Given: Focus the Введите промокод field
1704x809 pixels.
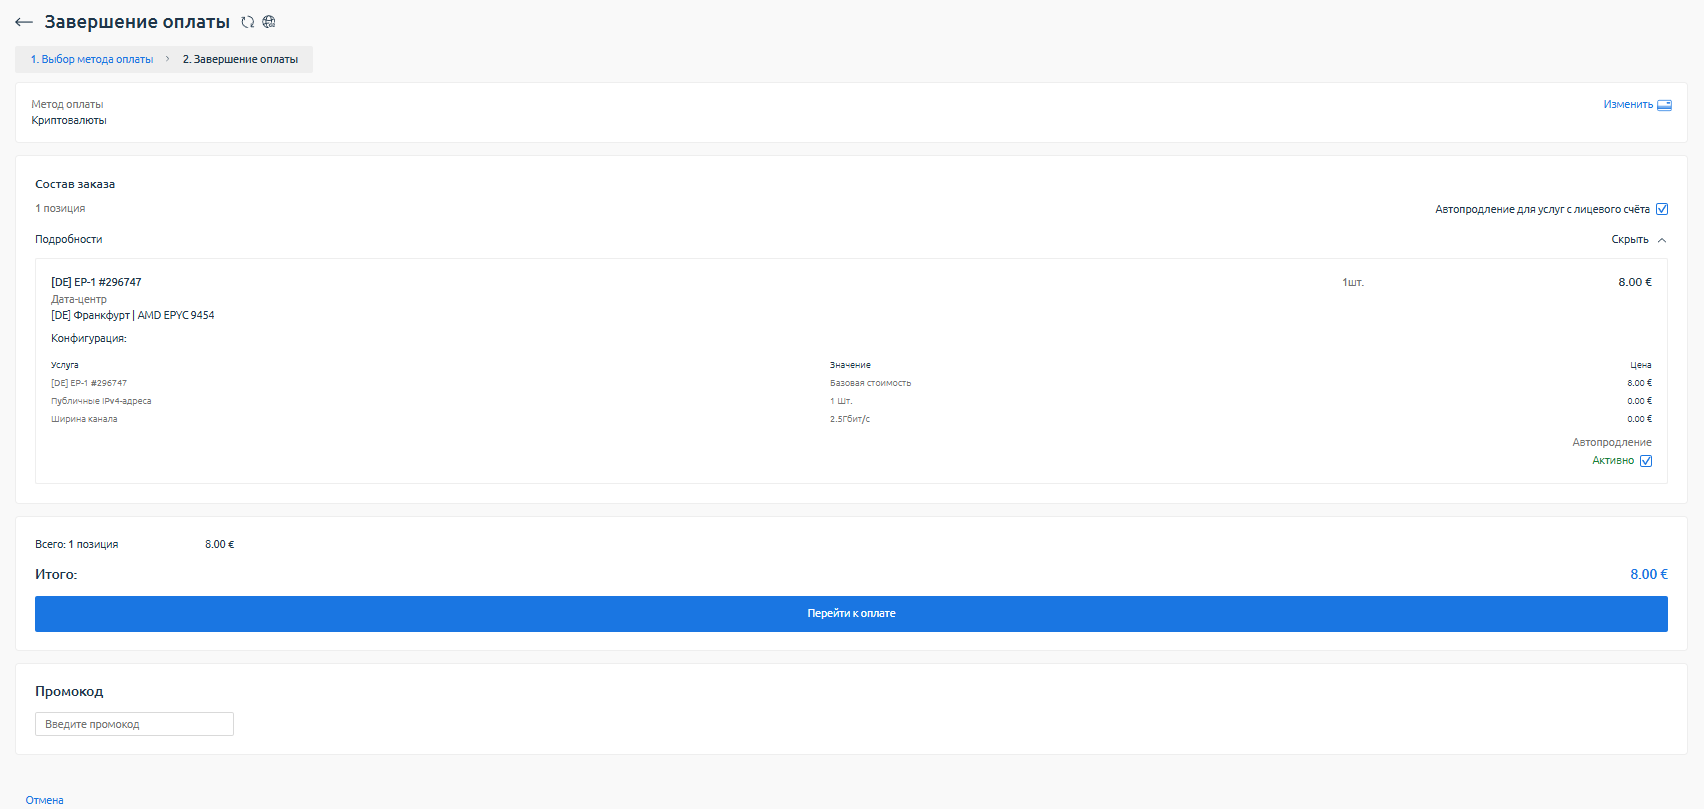Looking at the screenshot, I should 134,724.
